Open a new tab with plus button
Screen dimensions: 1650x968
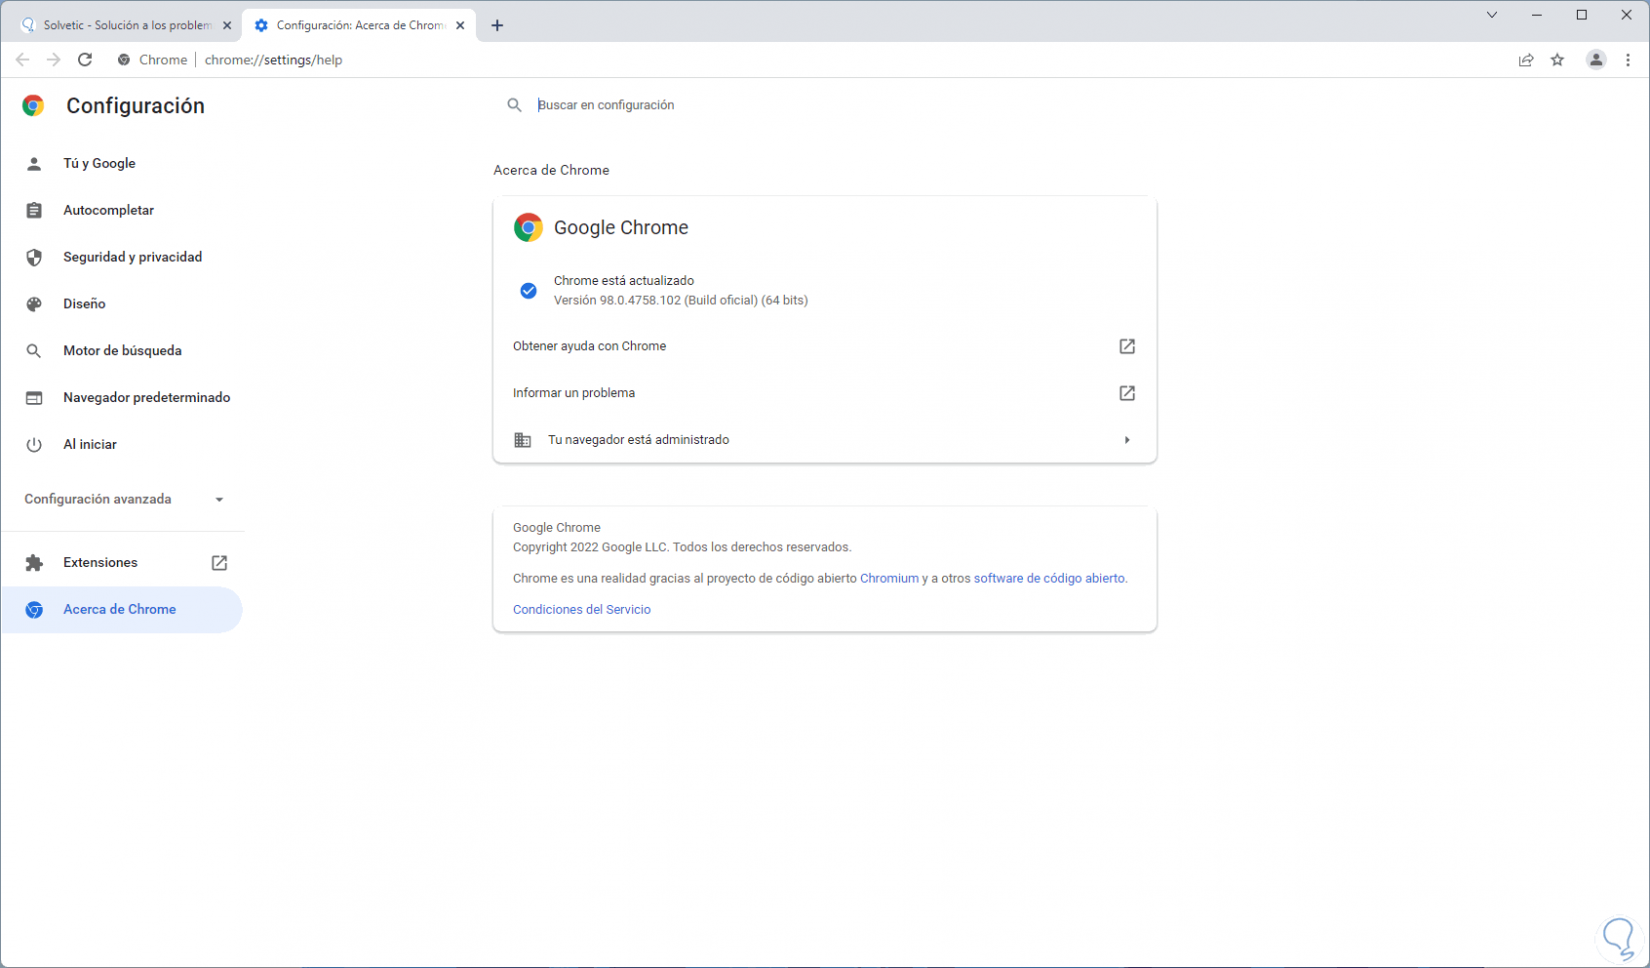pos(497,25)
